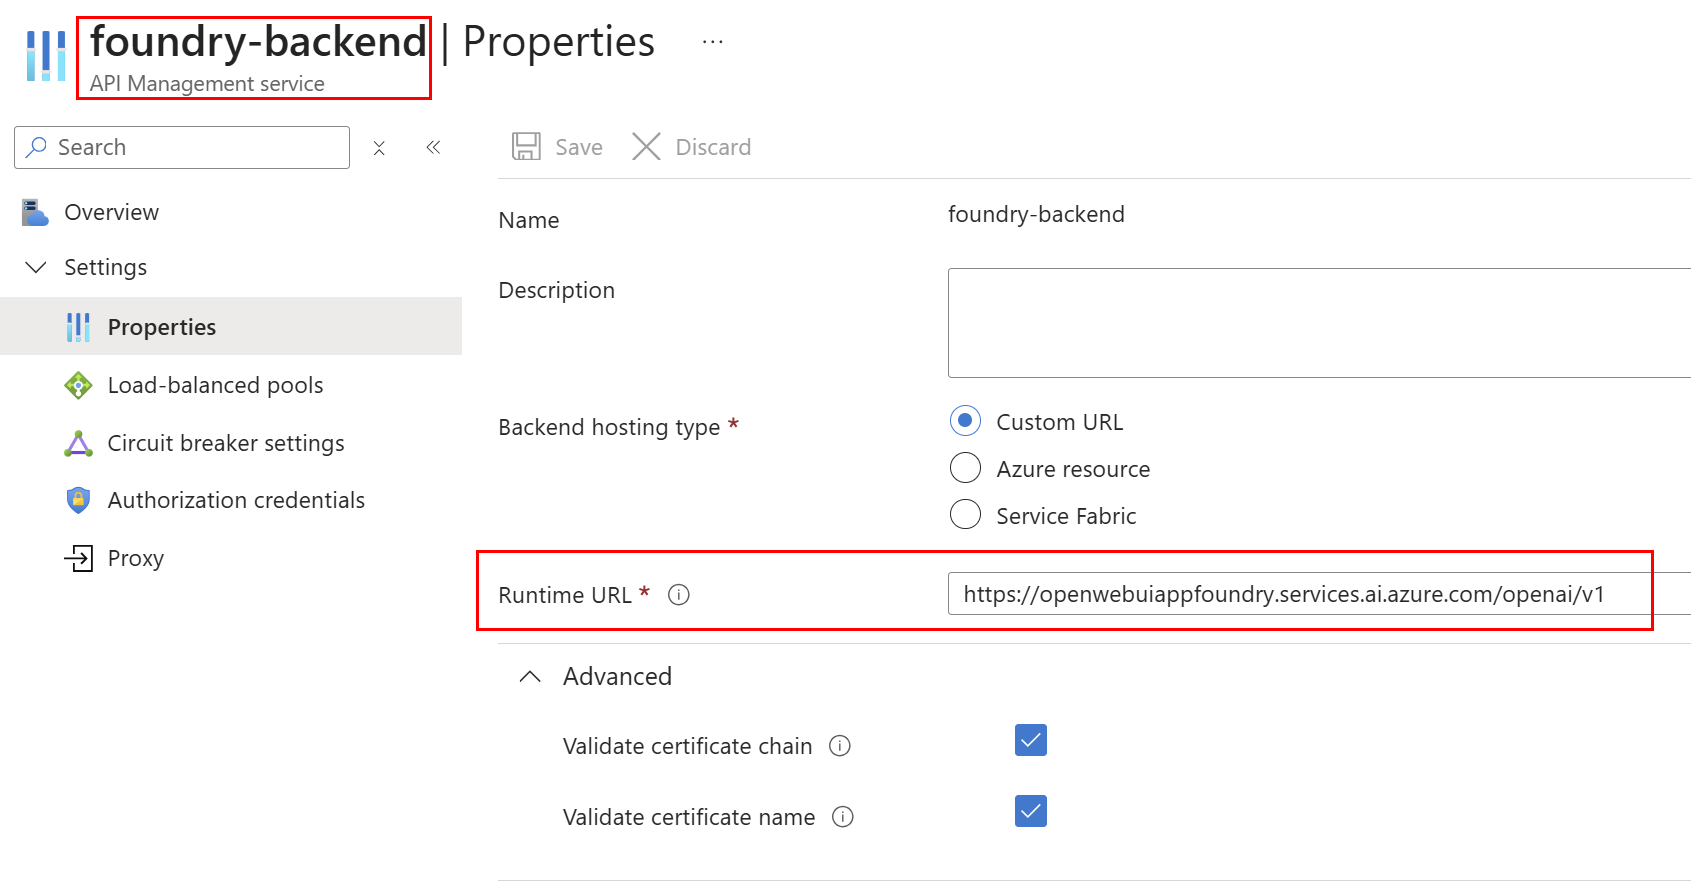
Task: Click info icon beside Validate certificate chain
Action: point(840,746)
